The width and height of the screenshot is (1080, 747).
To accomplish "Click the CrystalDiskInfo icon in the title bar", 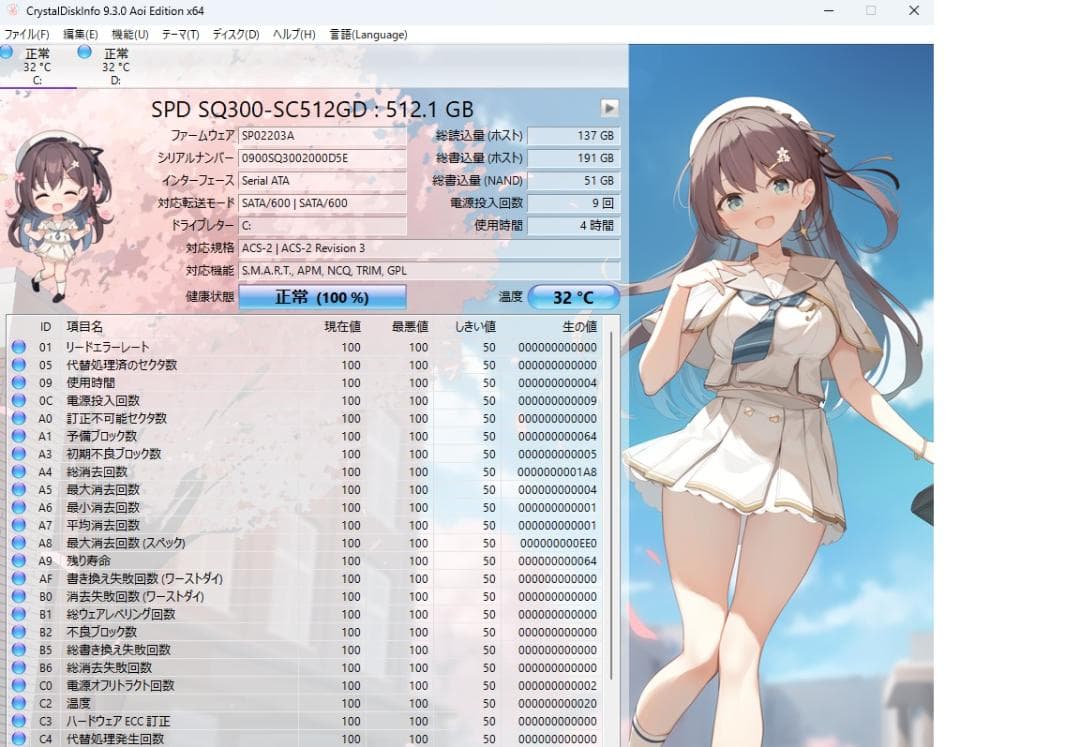I will [11, 11].
